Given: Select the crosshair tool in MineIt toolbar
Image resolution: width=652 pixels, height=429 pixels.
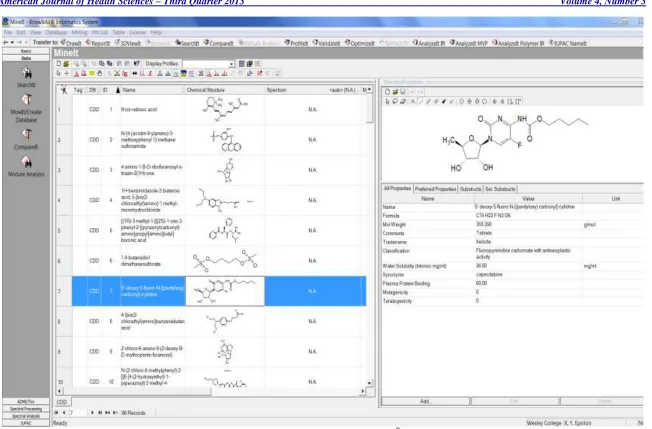Looking at the screenshot, I should click(67, 73).
